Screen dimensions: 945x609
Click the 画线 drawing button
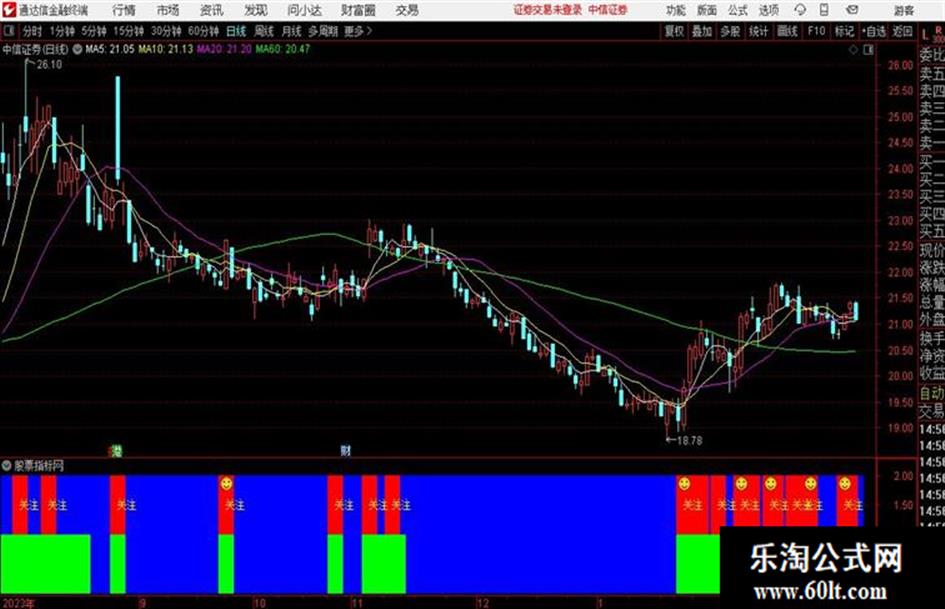[x=787, y=31]
